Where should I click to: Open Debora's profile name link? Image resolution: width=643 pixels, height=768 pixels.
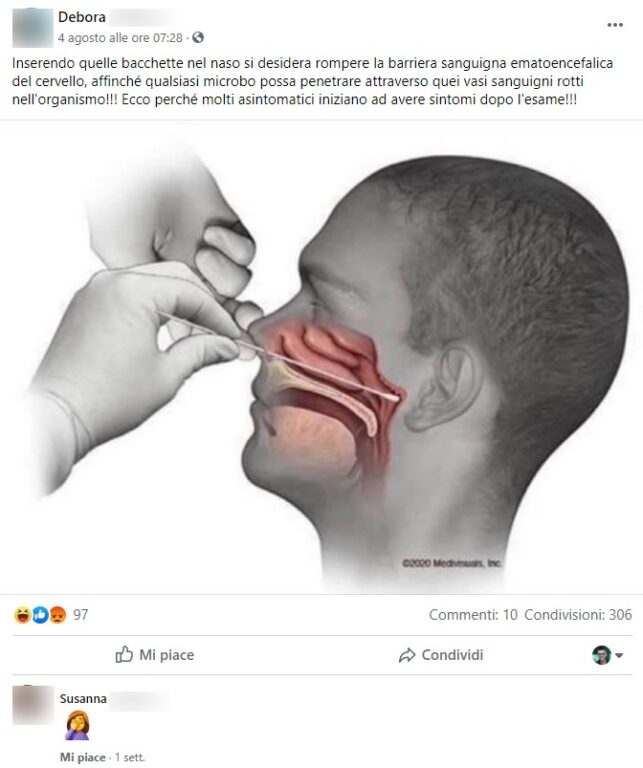[x=81, y=17]
